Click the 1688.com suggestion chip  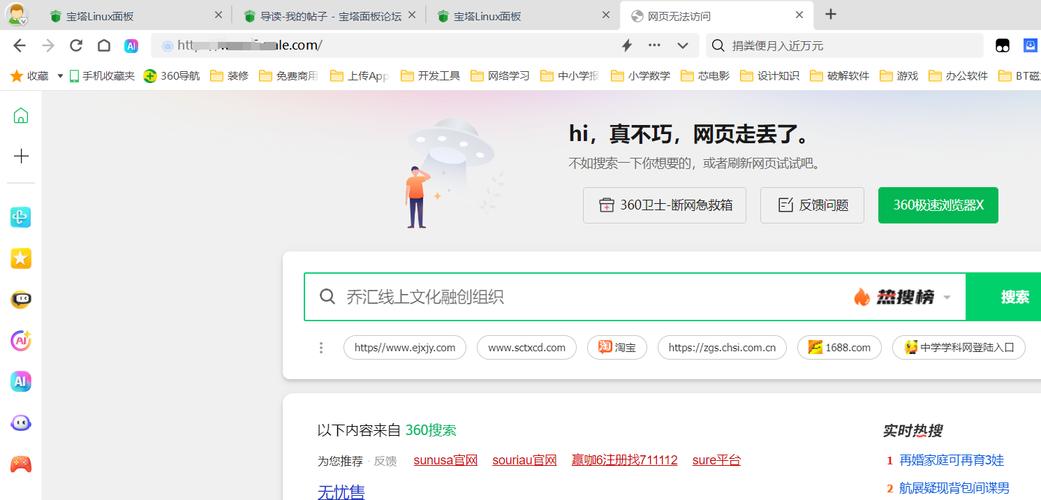pos(839,347)
